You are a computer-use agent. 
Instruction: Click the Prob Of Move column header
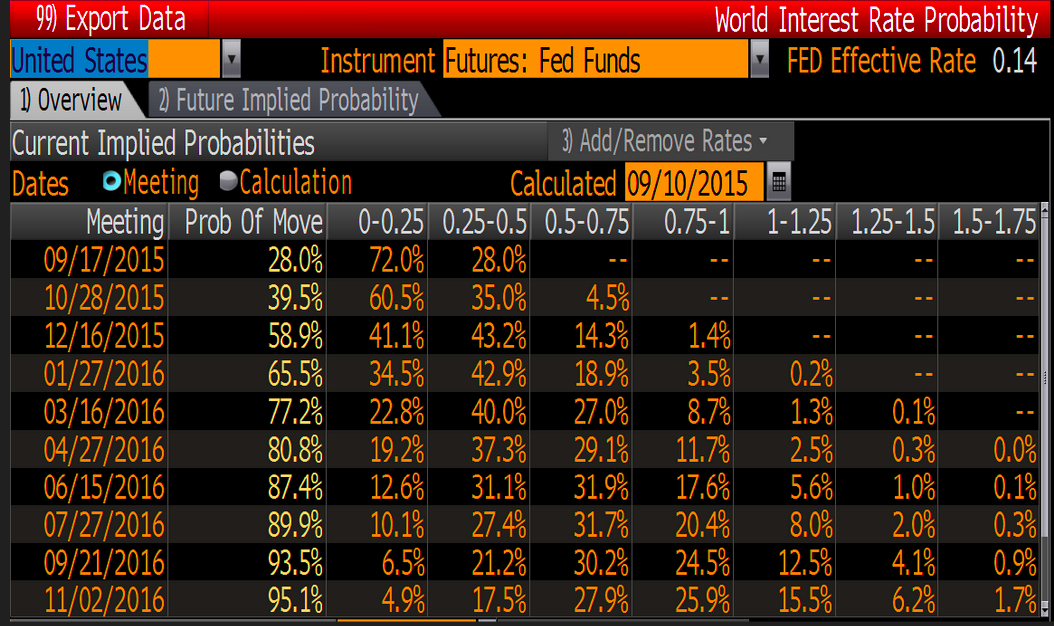pyautogui.click(x=247, y=222)
